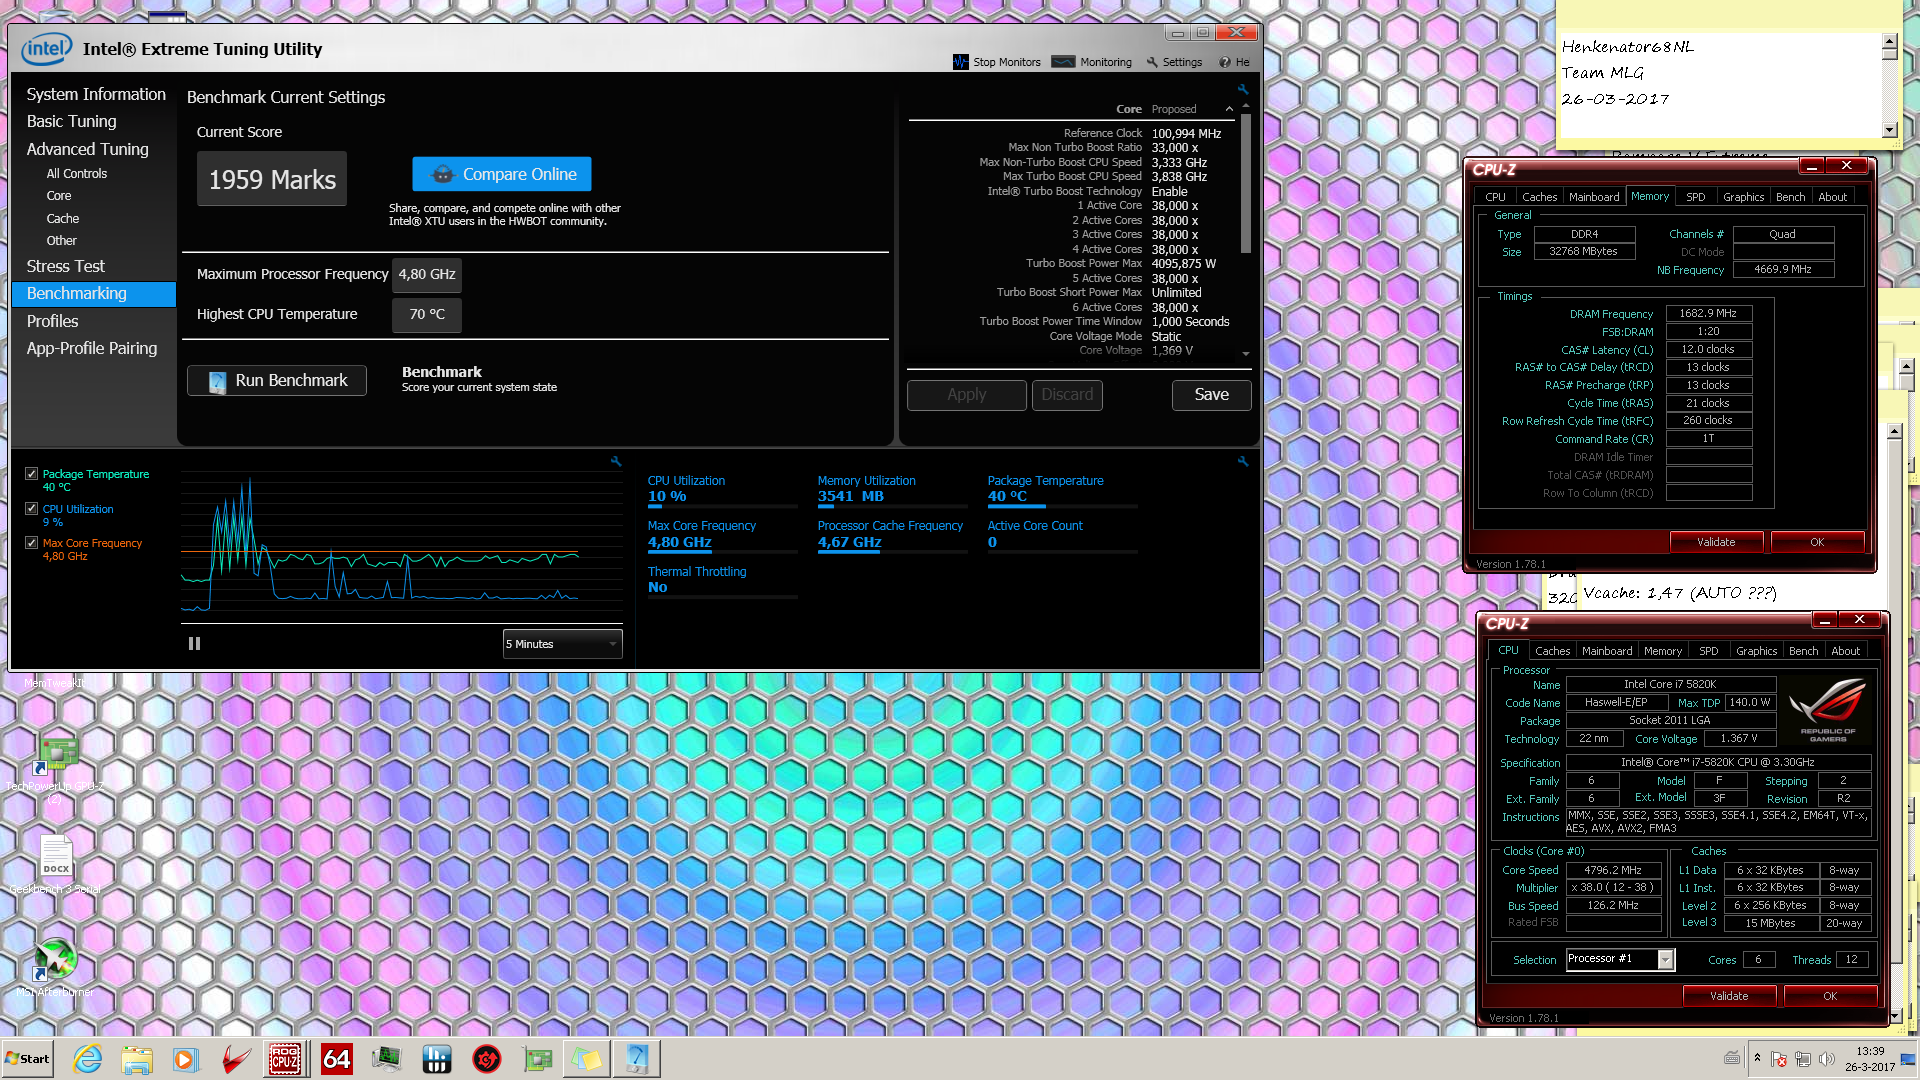Open Bench tab in processor-info CPU-Z window
Viewport: 1920px width, 1080px height.
[x=1804, y=651]
